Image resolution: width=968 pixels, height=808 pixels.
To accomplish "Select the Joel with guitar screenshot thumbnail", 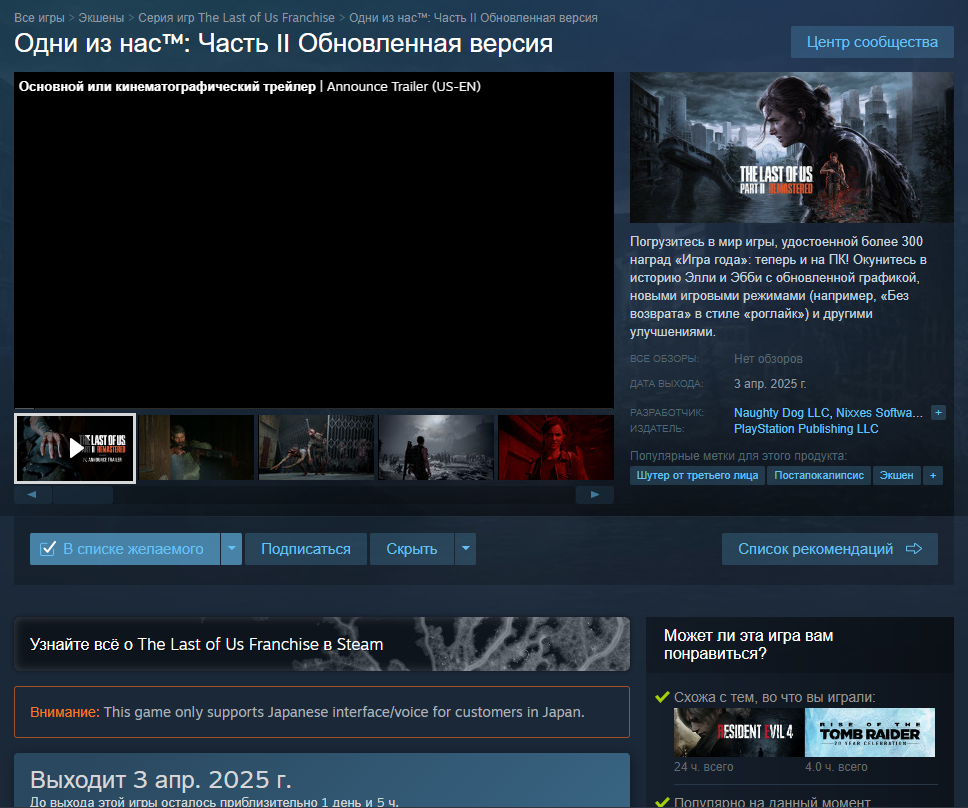I will 196,448.
